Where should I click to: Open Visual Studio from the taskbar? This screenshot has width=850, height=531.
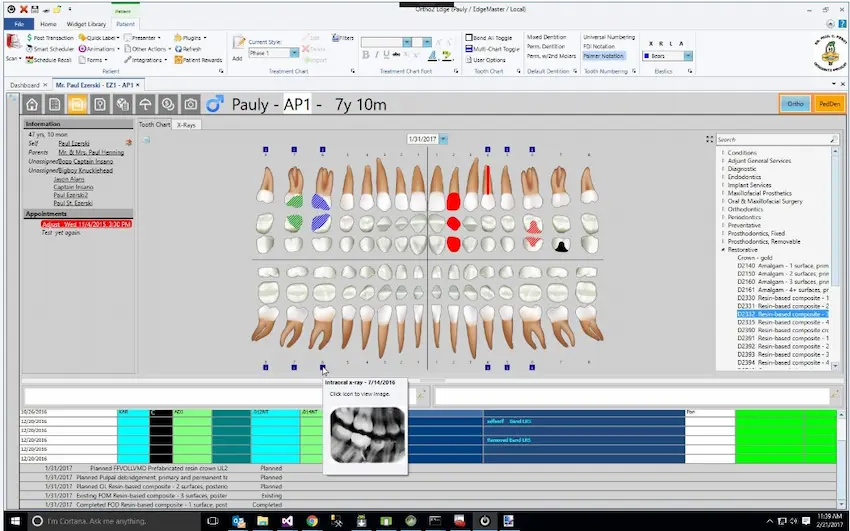[287, 521]
